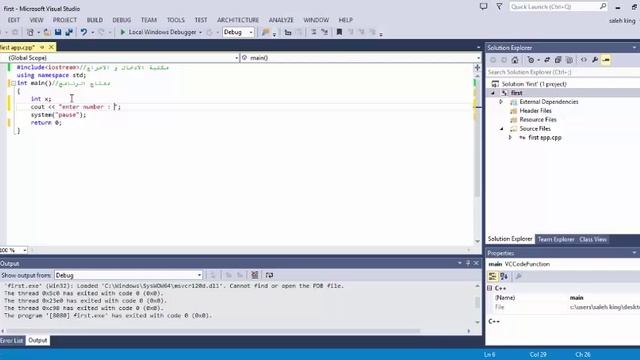This screenshot has height=360, width=640.
Task: Start the Local Windows Debugger
Action: (x=158, y=32)
